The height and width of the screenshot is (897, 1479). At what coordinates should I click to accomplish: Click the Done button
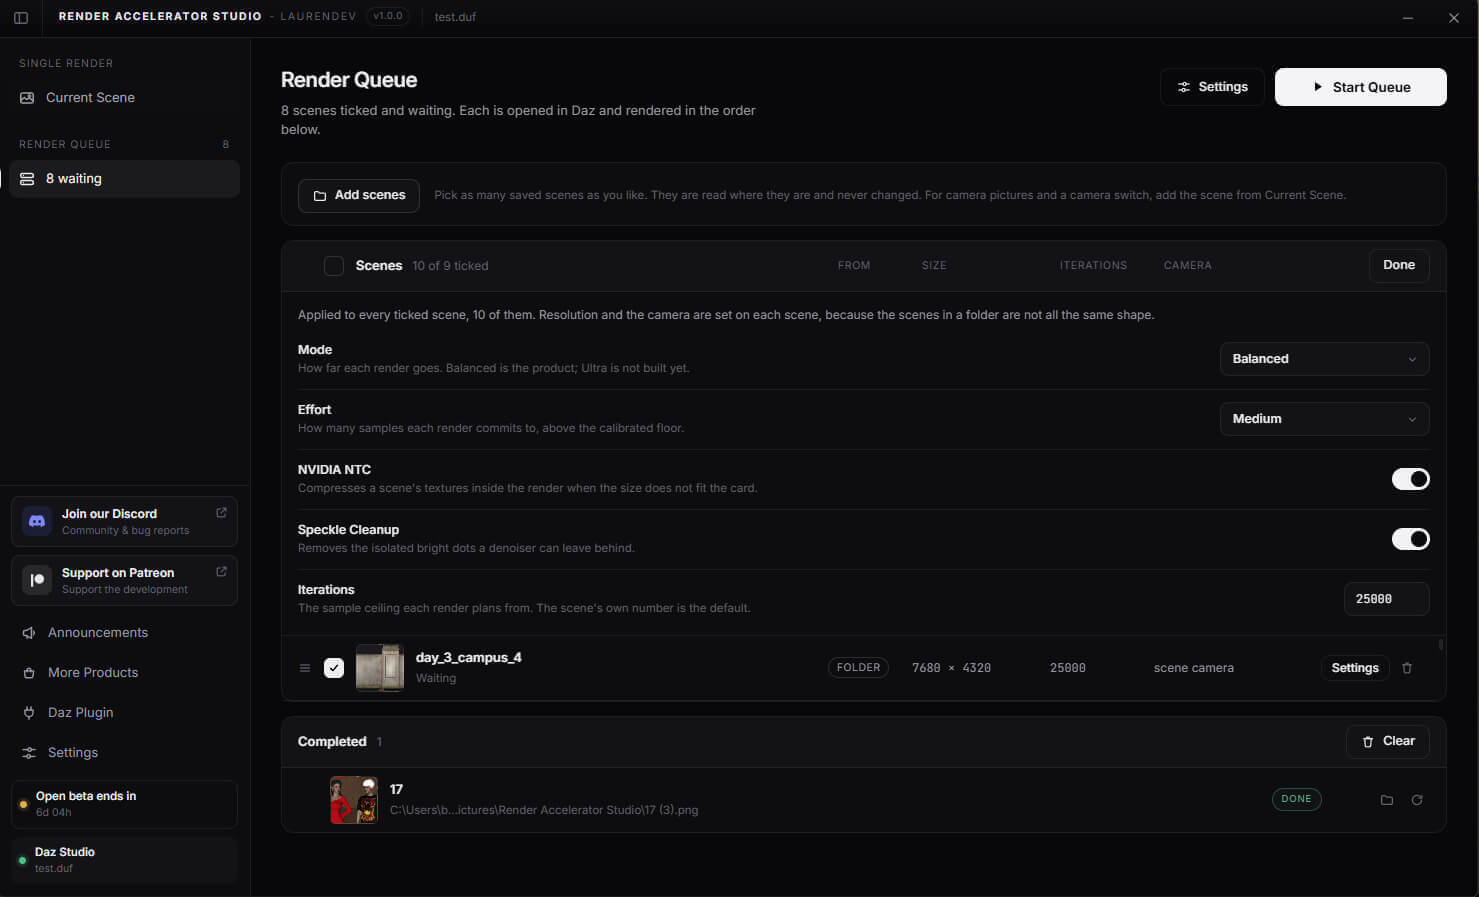coord(1398,265)
